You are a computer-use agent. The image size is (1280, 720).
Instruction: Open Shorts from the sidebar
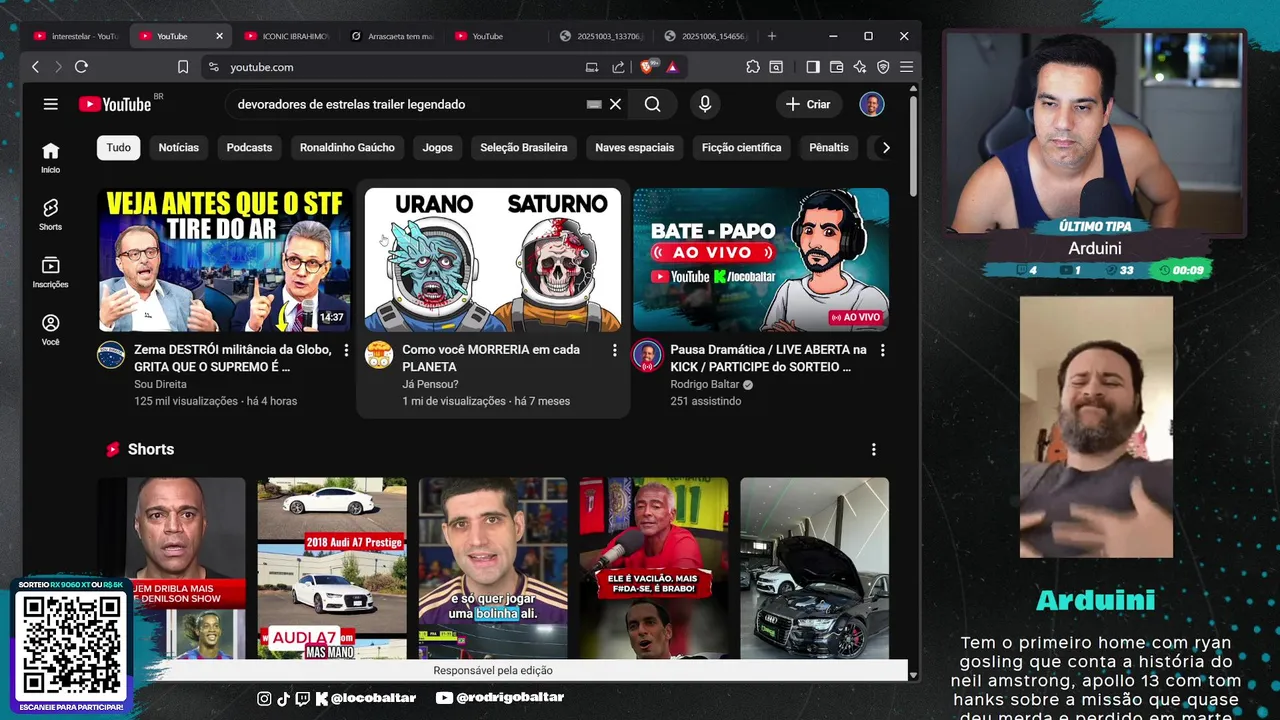click(50, 214)
